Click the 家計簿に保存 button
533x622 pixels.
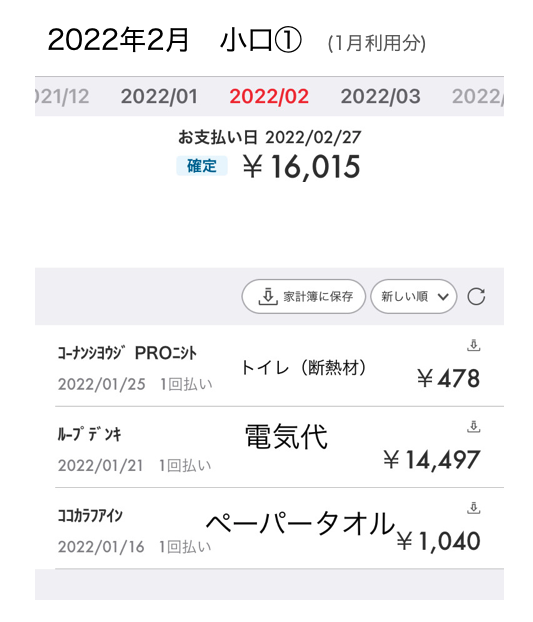(x=303, y=296)
